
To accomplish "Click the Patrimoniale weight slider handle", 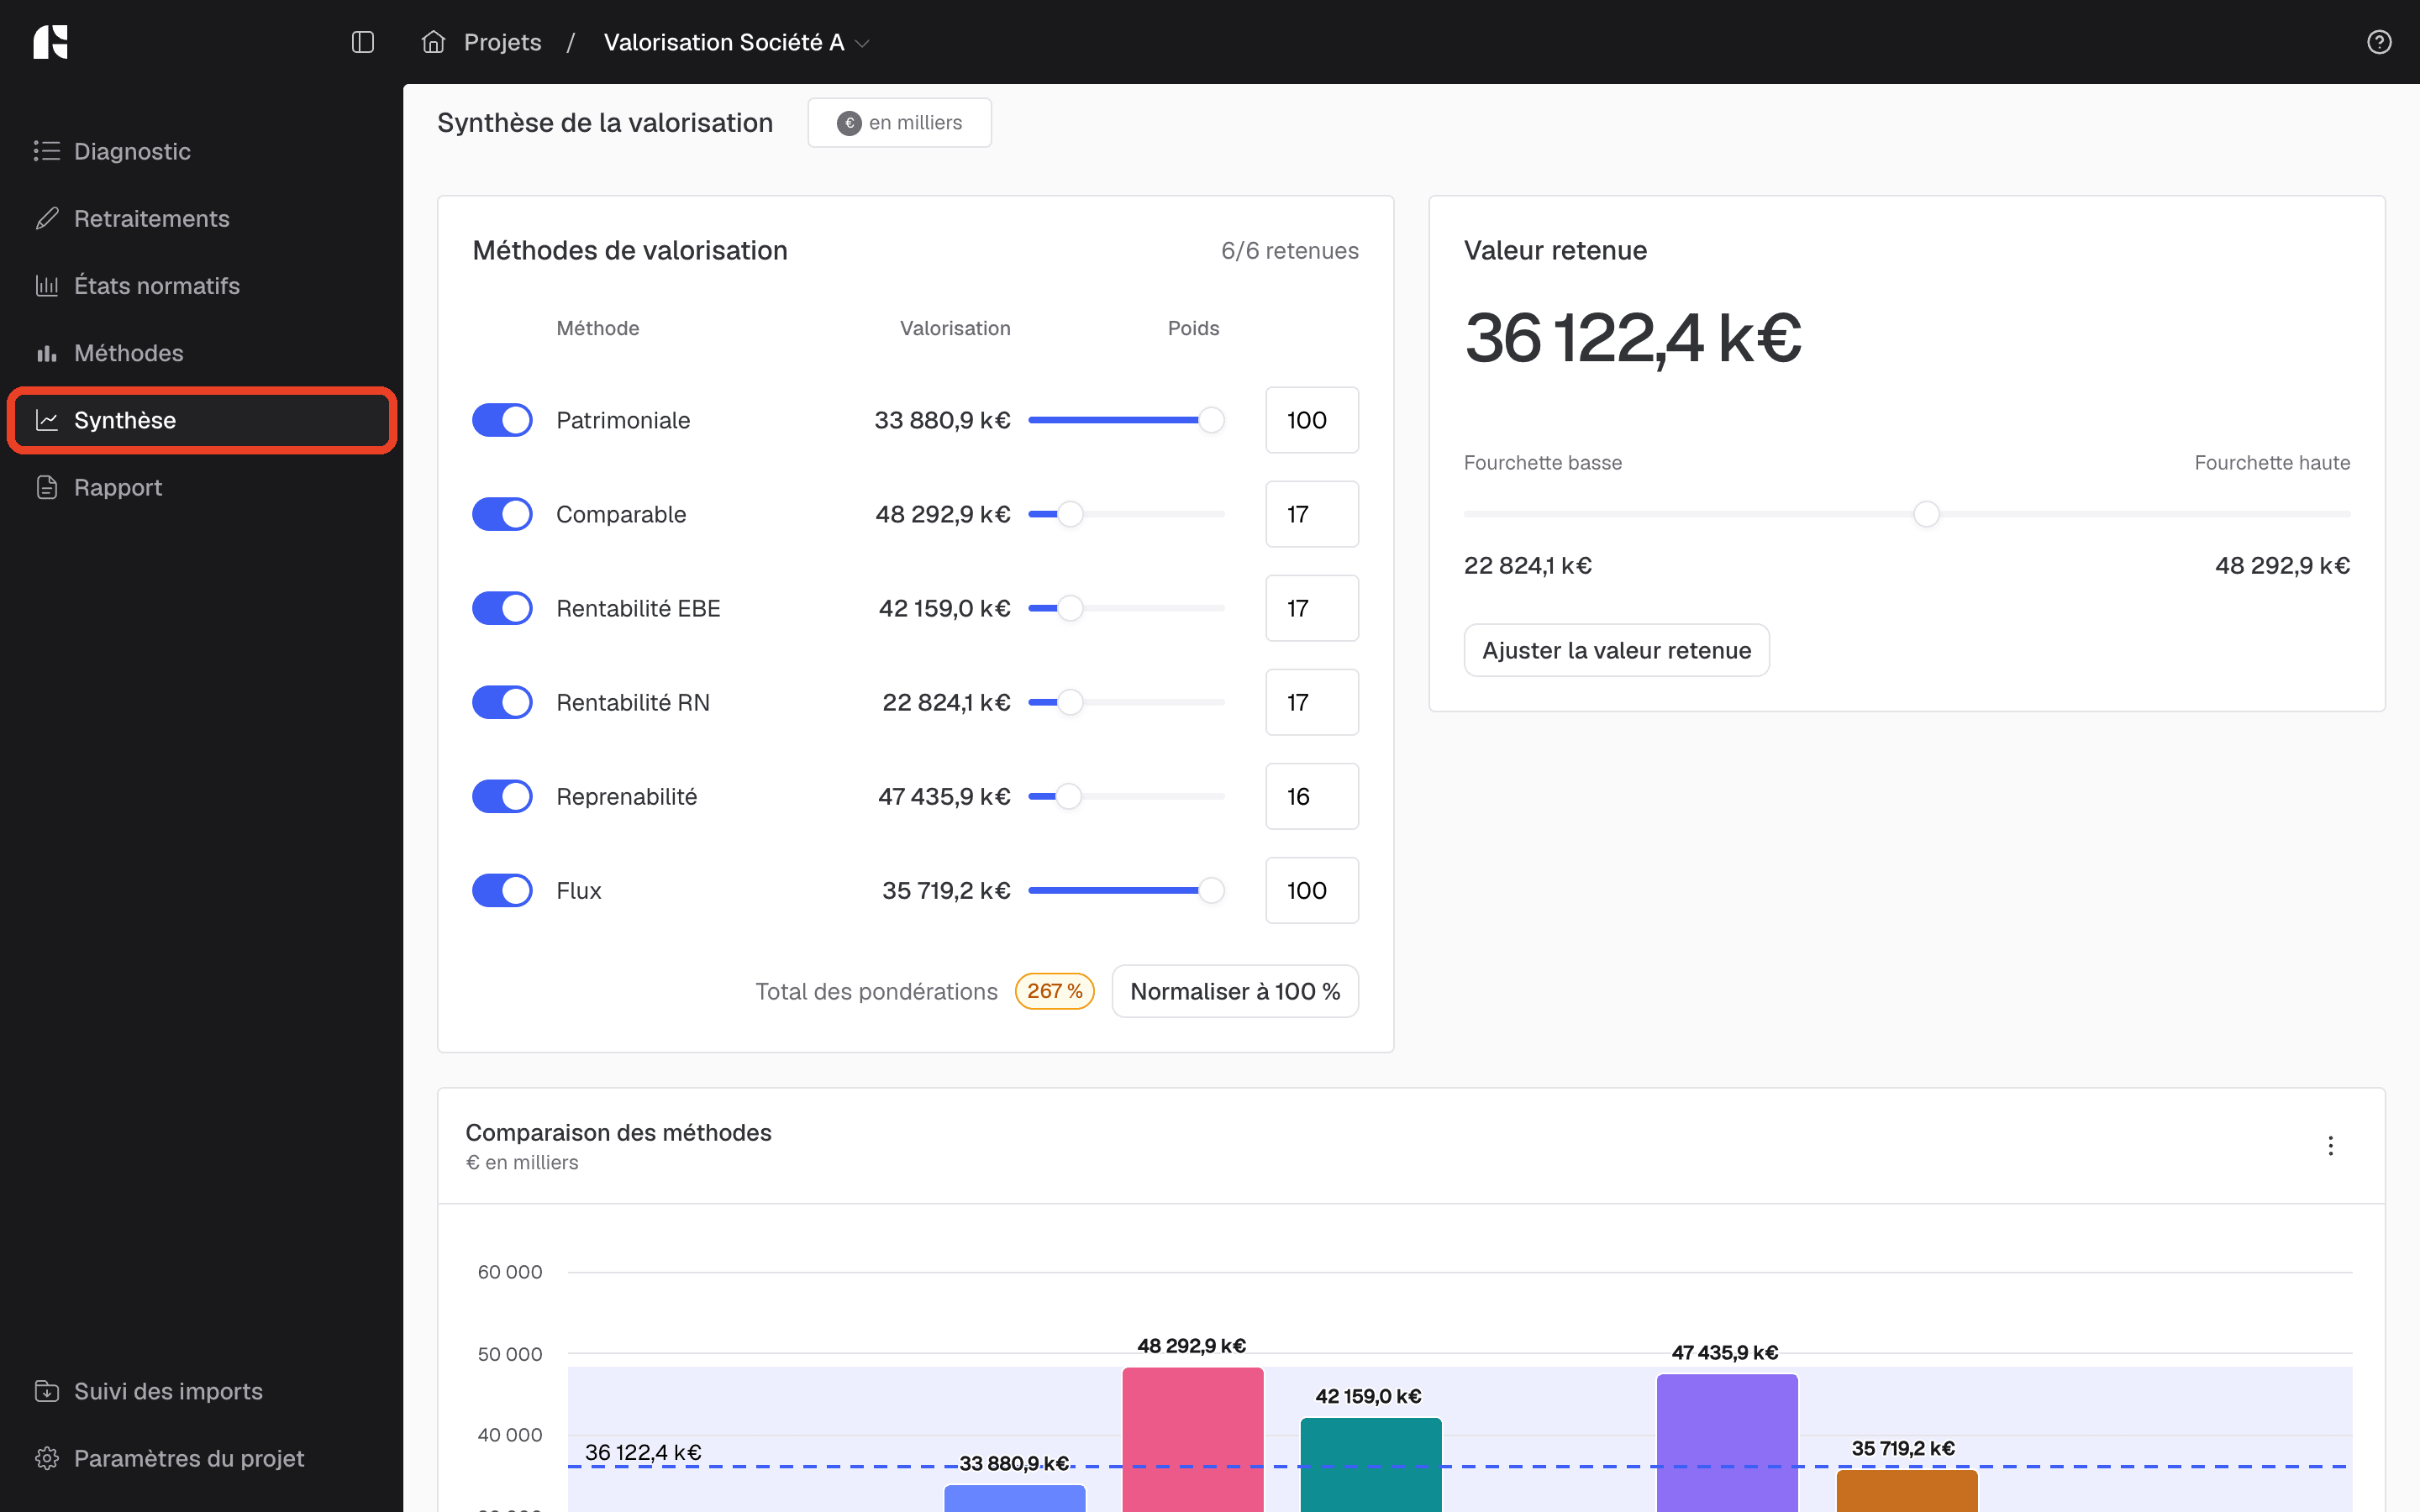I will point(1211,420).
